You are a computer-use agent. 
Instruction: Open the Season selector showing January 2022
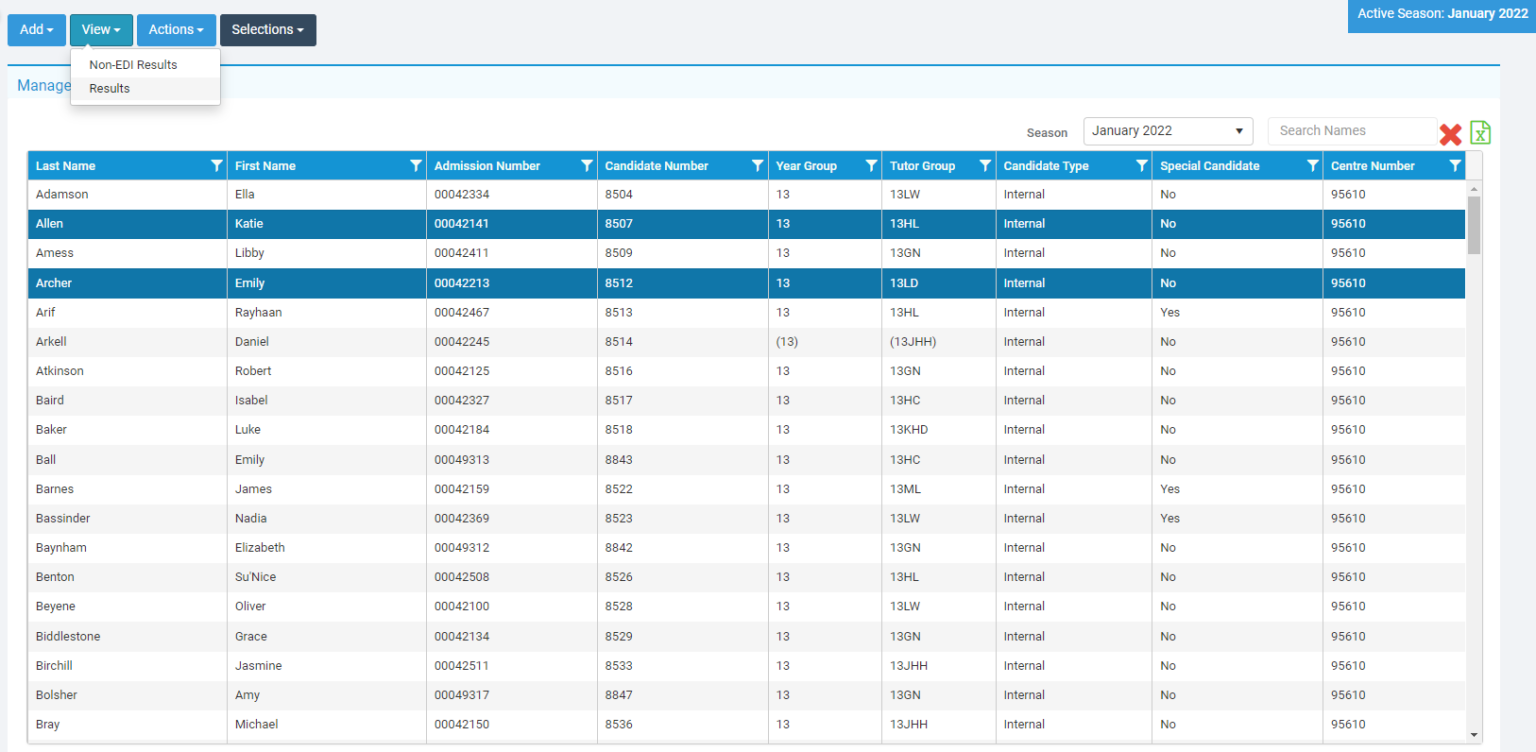(1167, 130)
